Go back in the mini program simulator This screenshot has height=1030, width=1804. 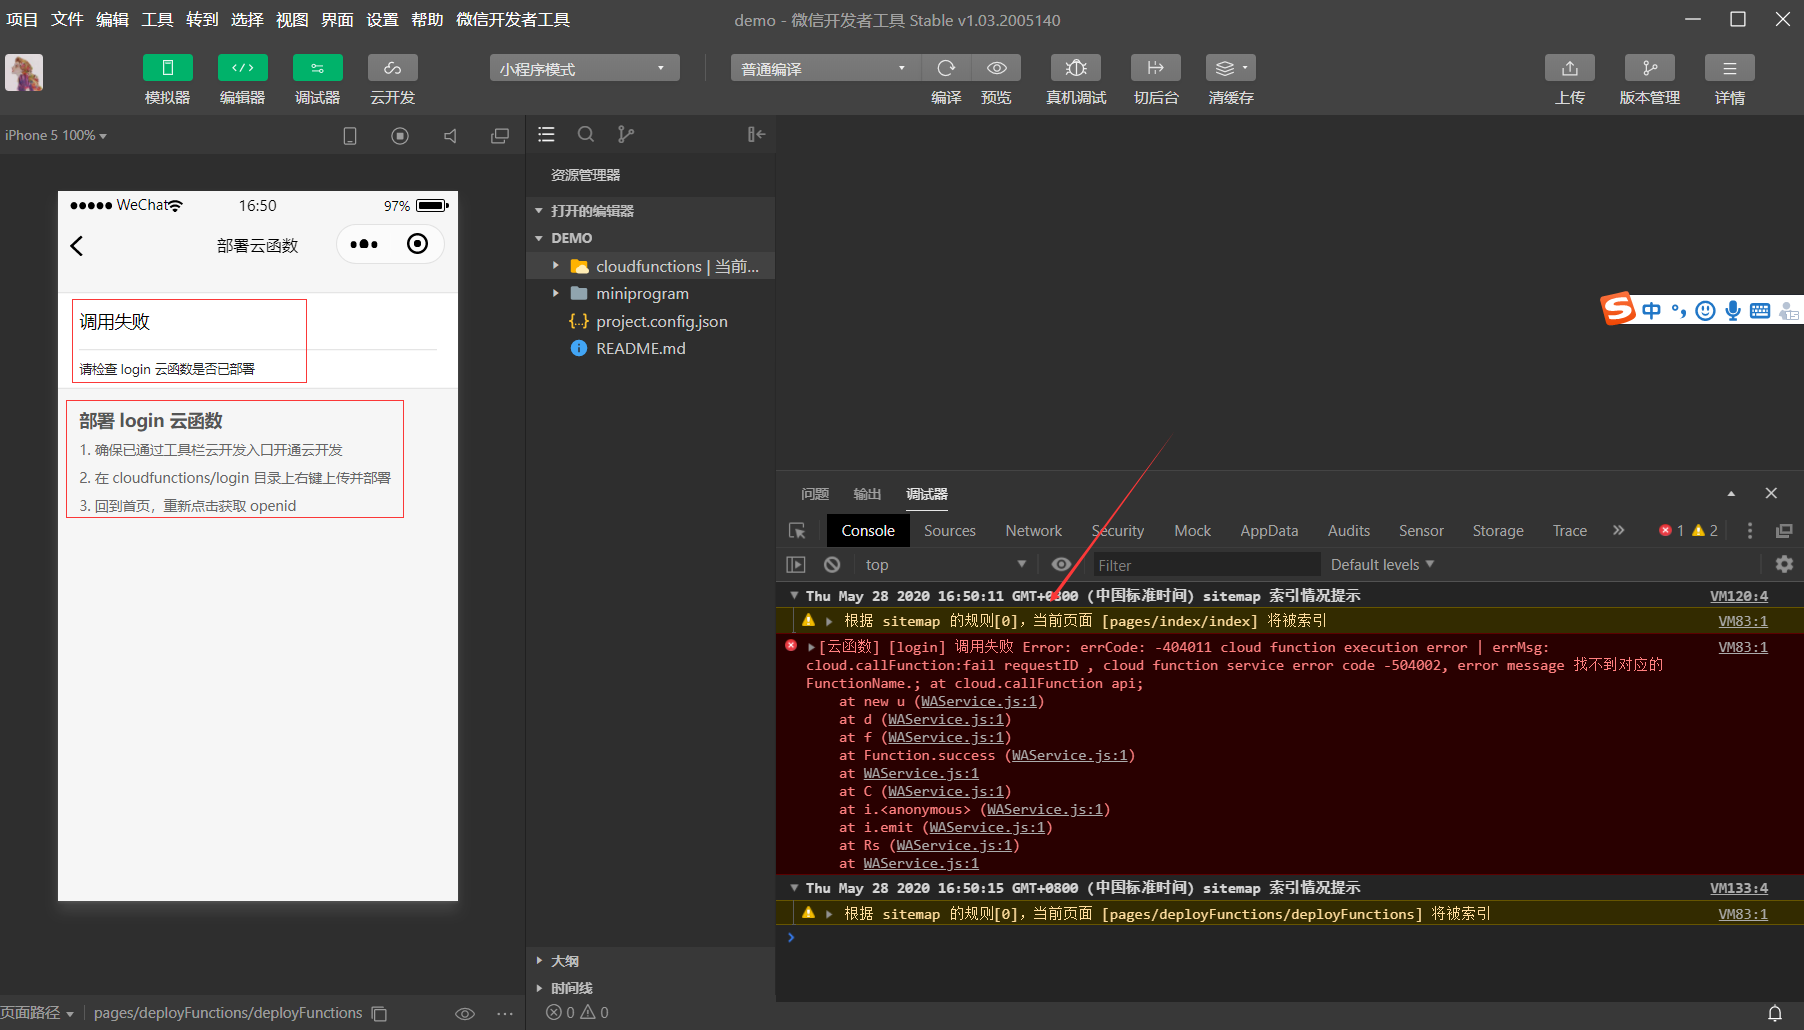77,246
